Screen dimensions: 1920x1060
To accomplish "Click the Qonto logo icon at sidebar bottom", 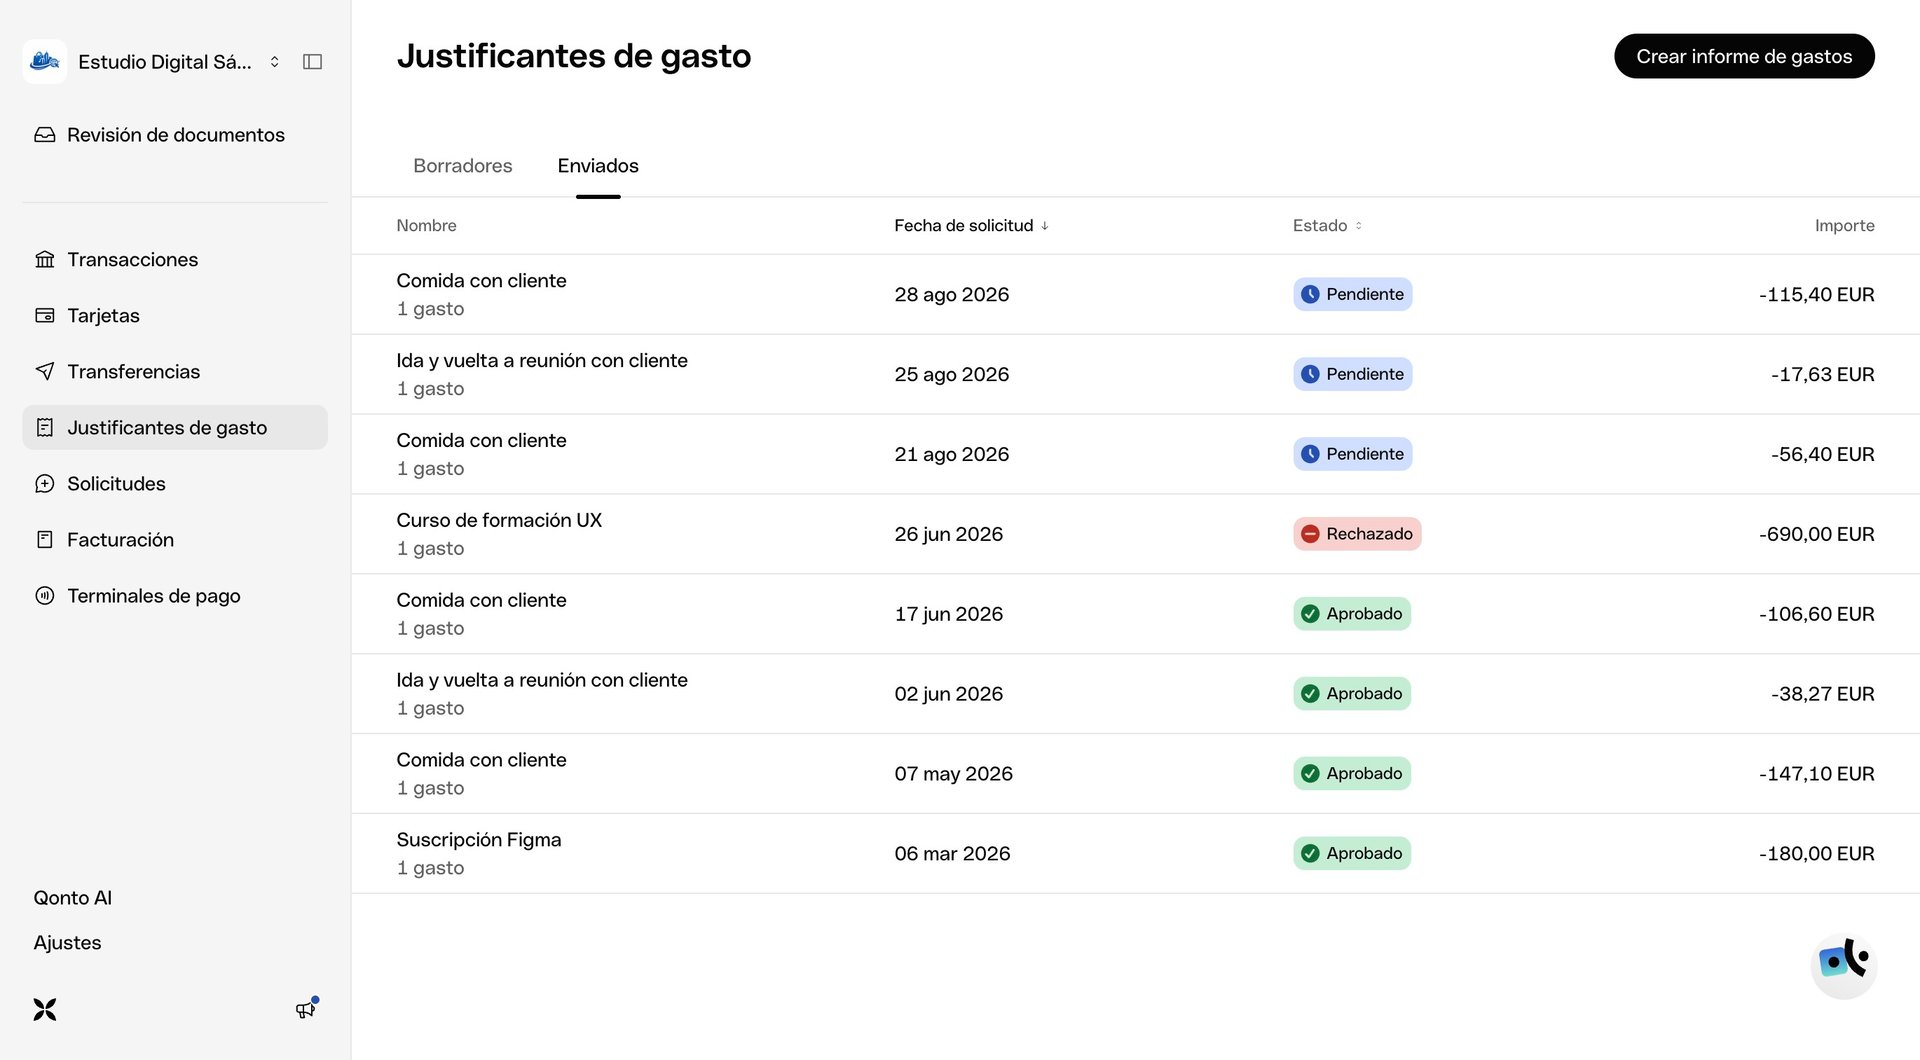I will tap(45, 1009).
